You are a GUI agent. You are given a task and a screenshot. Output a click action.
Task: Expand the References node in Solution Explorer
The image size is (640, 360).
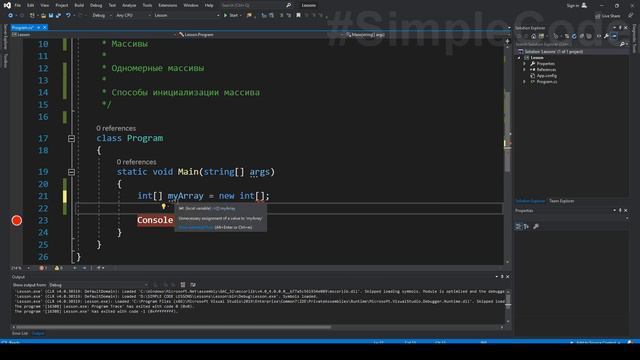[x=525, y=69]
